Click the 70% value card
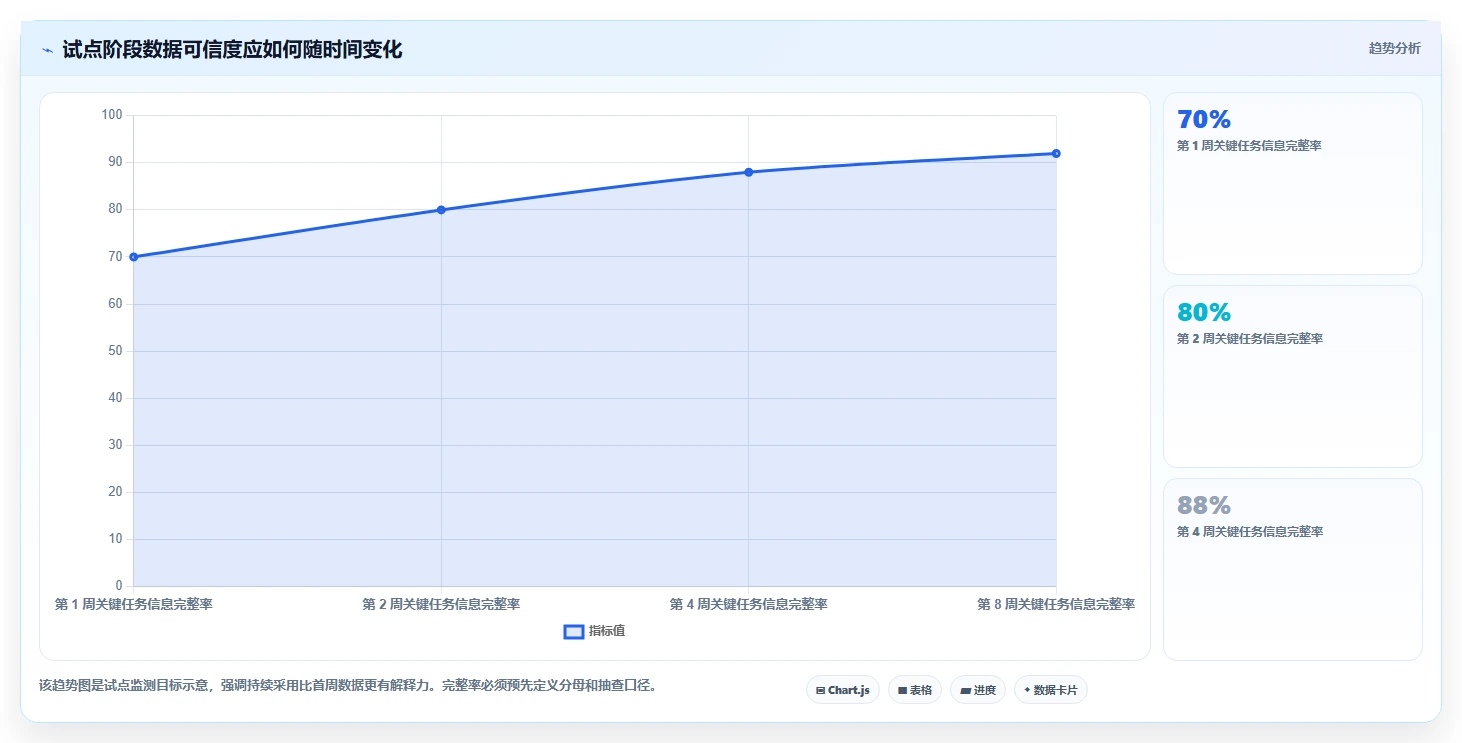The height and width of the screenshot is (743, 1462). click(x=1292, y=183)
